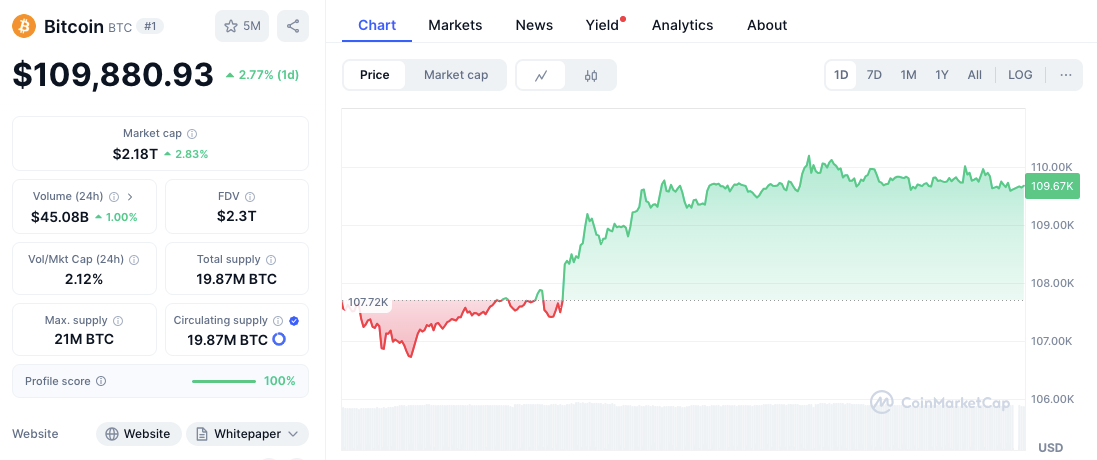Screen dimensions: 1097x460
Task: Click circulating supply verified badge icon
Action: (x=293, y=321)
